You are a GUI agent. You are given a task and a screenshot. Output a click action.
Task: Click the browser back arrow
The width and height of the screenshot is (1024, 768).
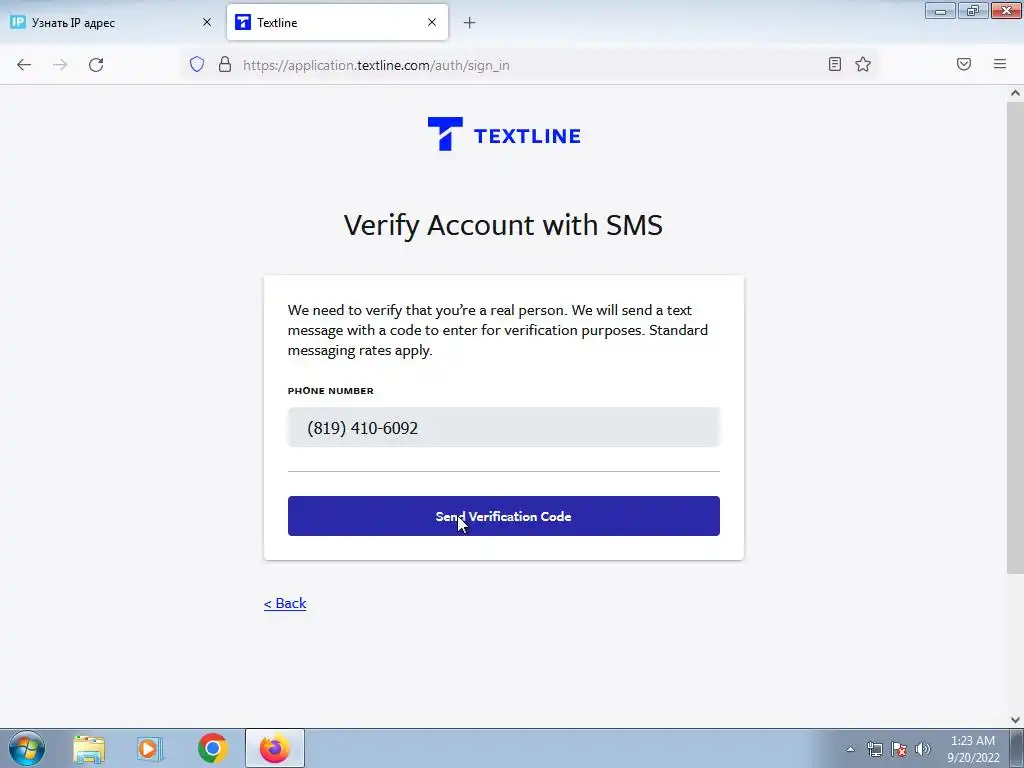(x=24, y=65)
